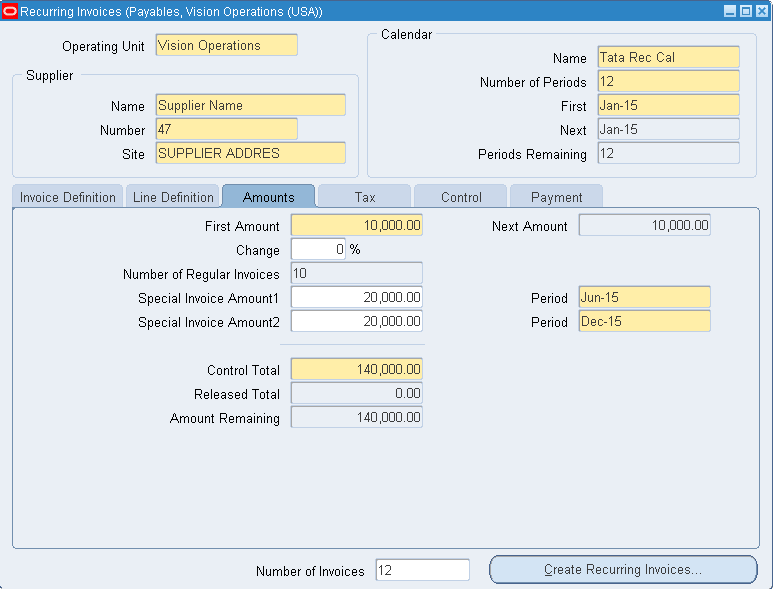Open the Line Definition tab

point(173,197)
